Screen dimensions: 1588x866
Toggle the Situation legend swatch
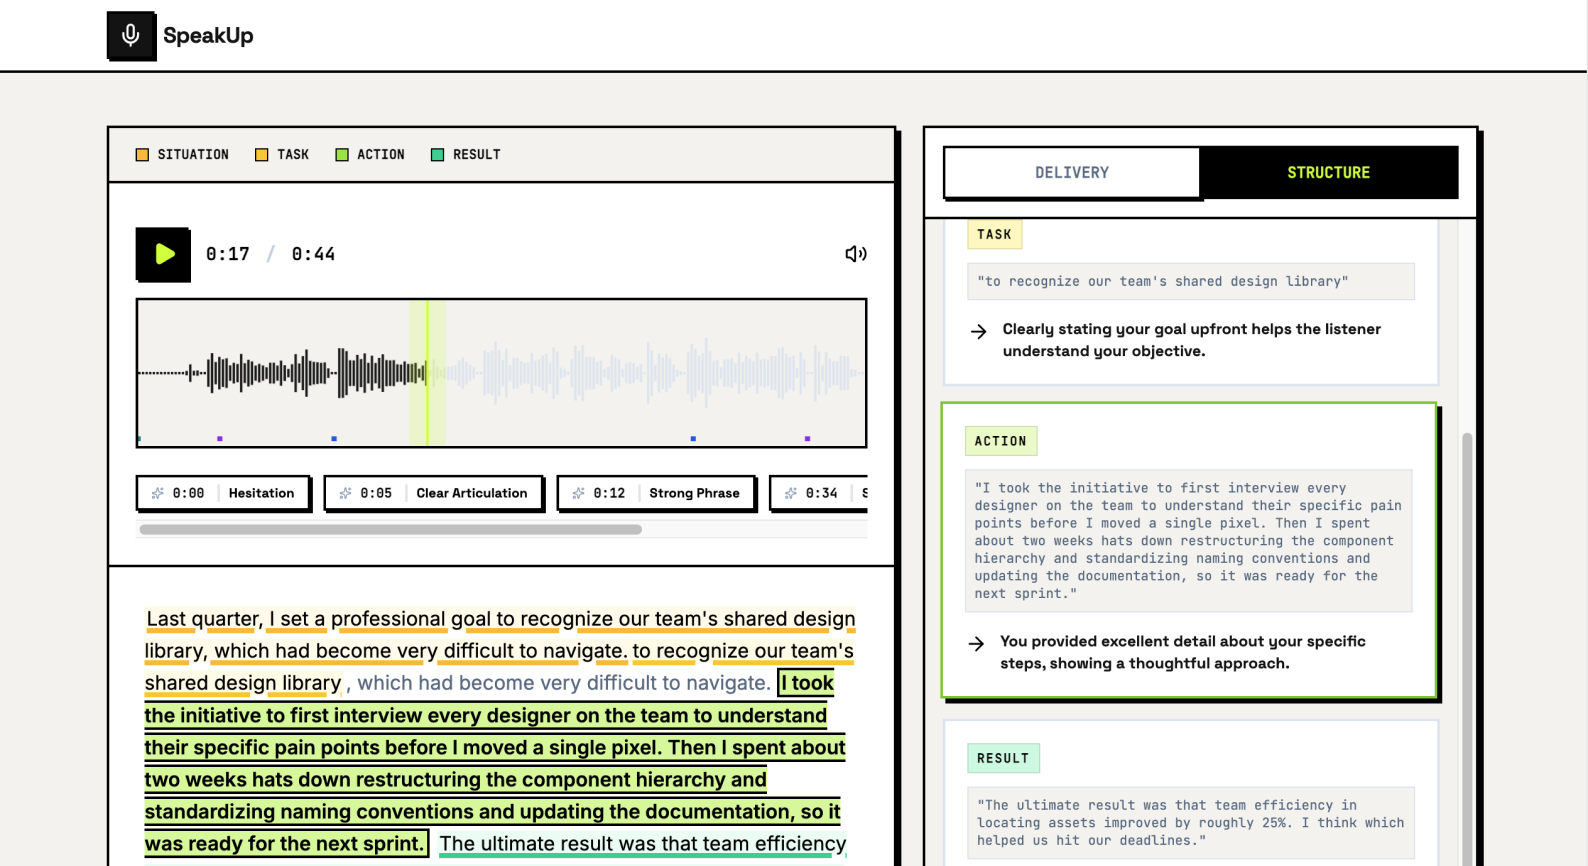[x=142, y=155]
